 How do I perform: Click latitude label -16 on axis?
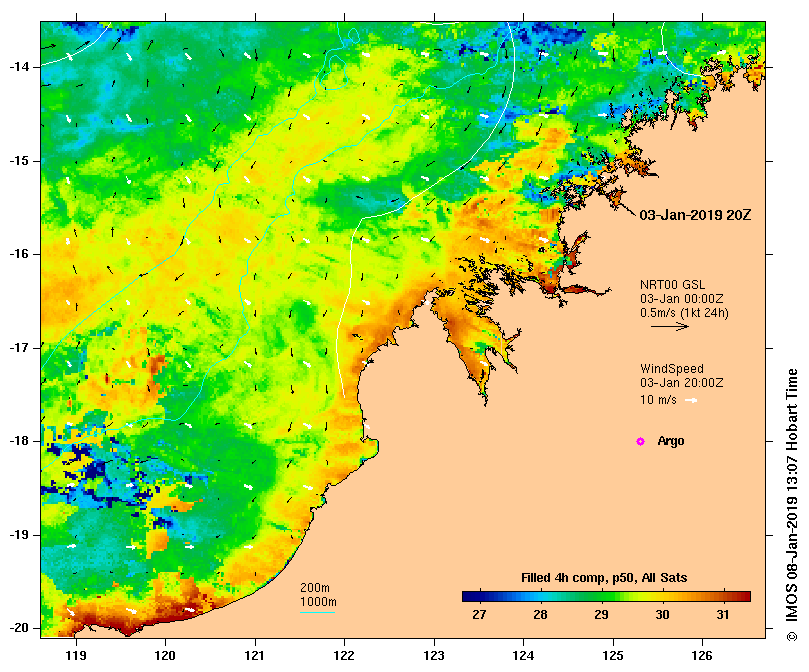[19, 254]
